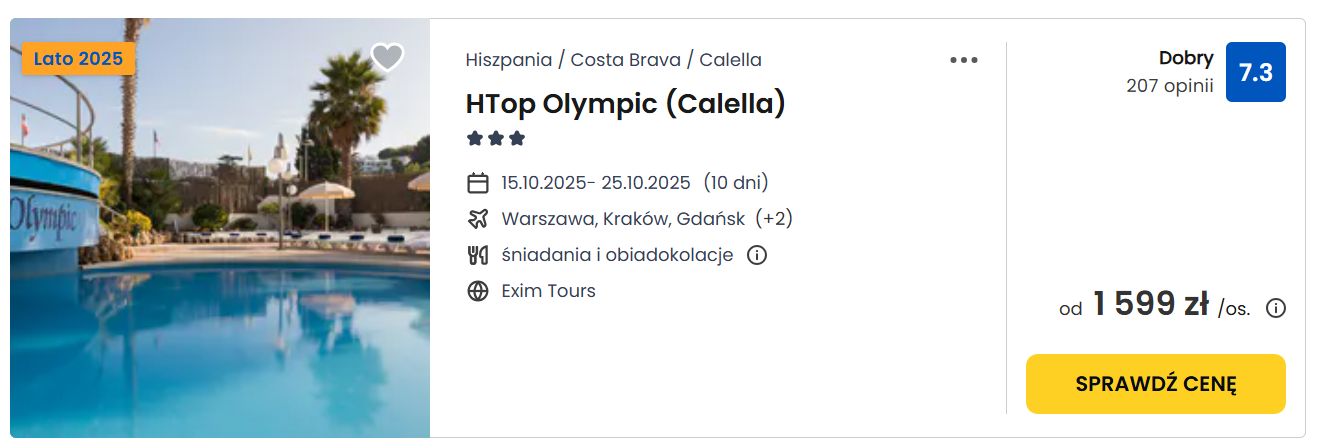Open the three-dots more options menu
This screenshot has height=448, width=1317.
[x=964, y=60]
